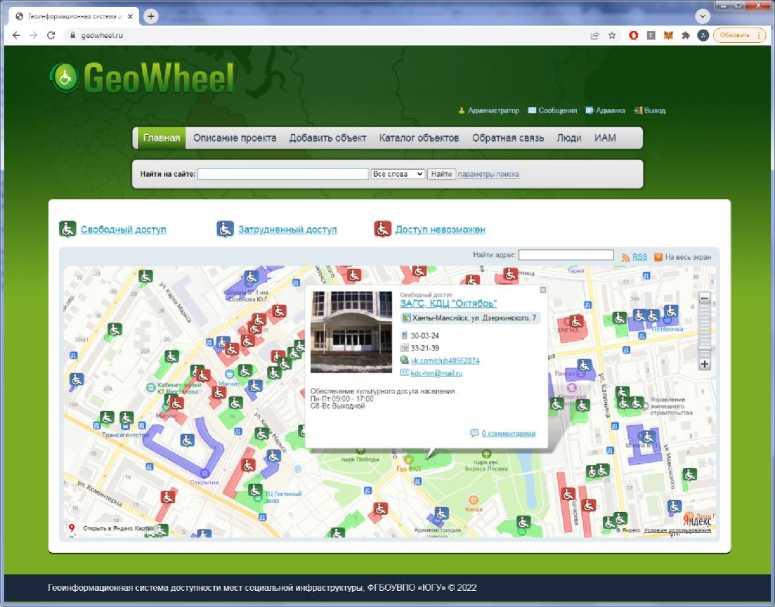Open Сообщения link in header
The image size is (775, 607).
tap(558, 110)
